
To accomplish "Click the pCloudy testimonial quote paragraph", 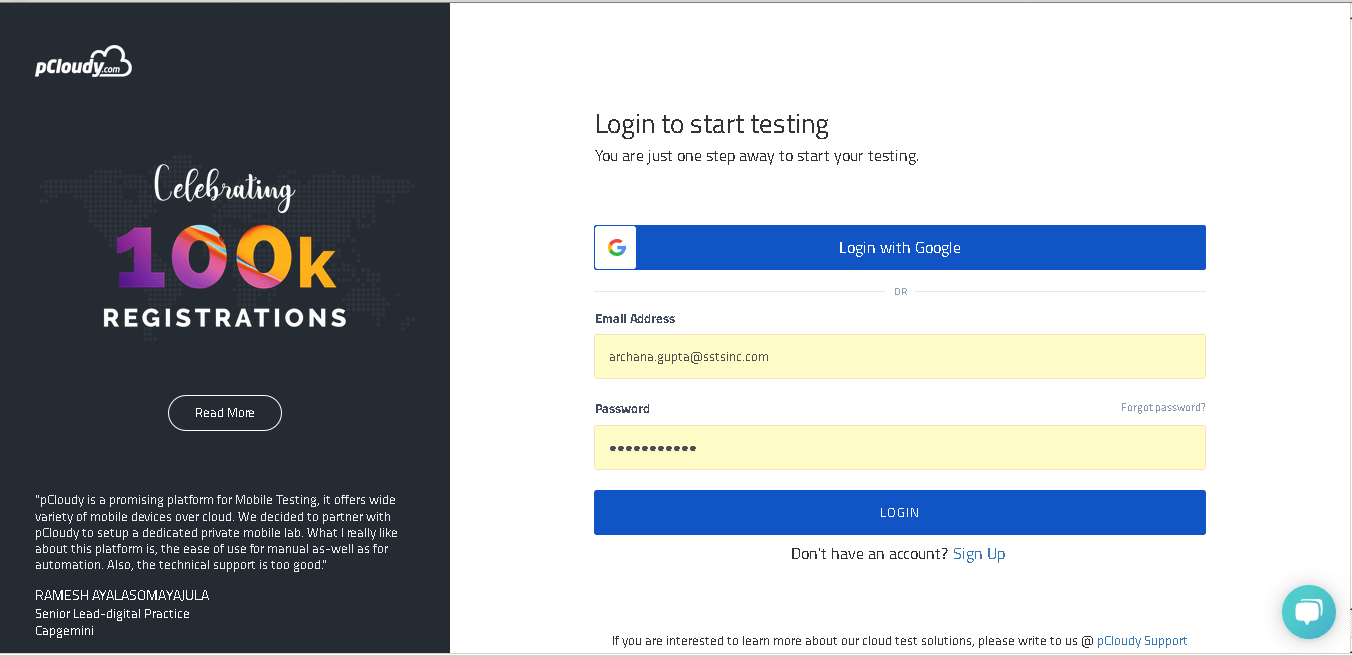I will click(216, 533).
